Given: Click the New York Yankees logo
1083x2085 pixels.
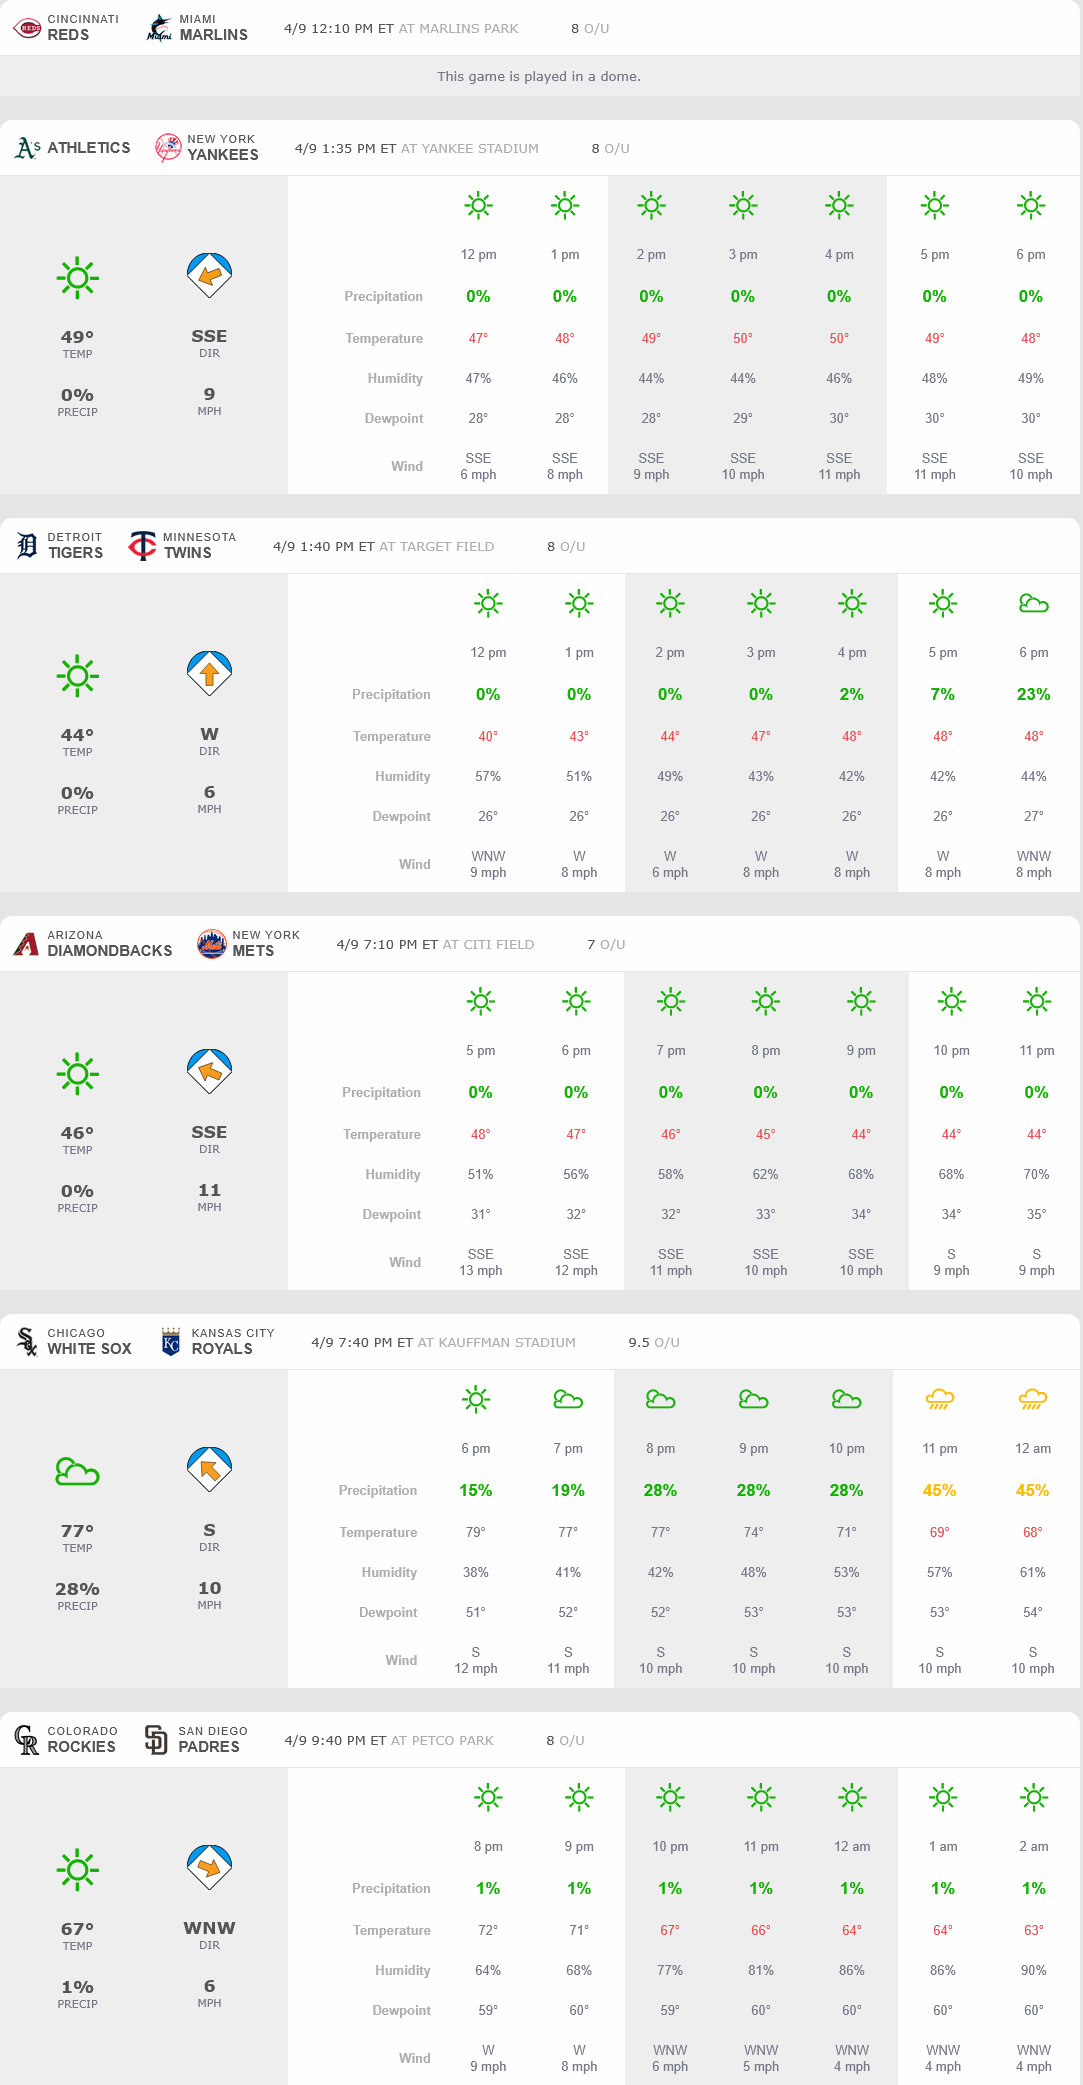Looking at the screenshot, I should 168,148.
